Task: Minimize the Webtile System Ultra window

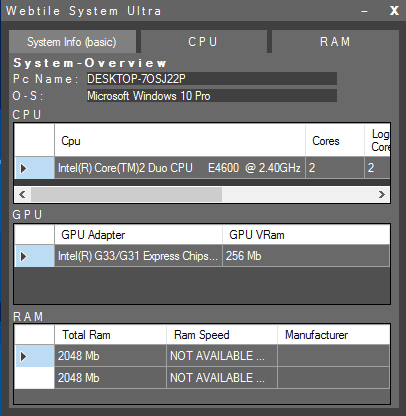Action: point(365,11)
